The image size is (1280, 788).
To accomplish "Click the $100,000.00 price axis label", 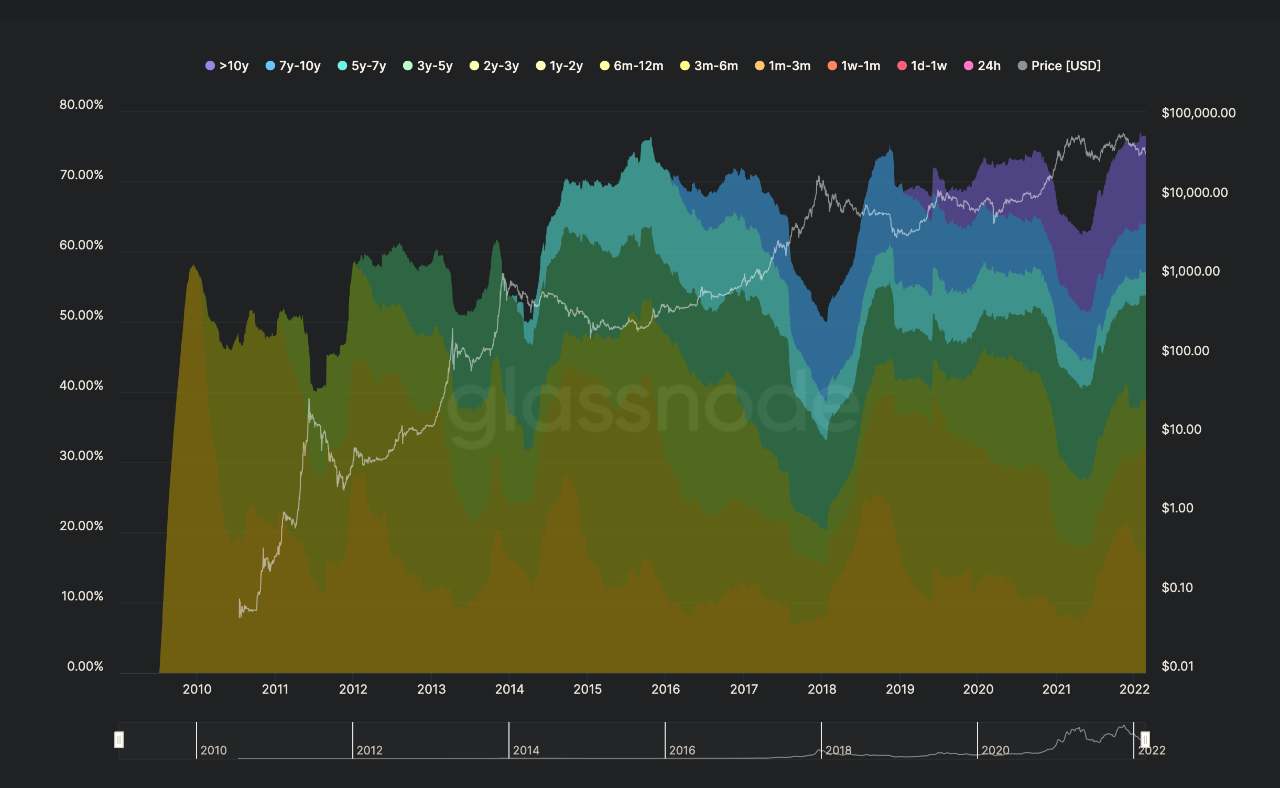I will pos(1199,113).
